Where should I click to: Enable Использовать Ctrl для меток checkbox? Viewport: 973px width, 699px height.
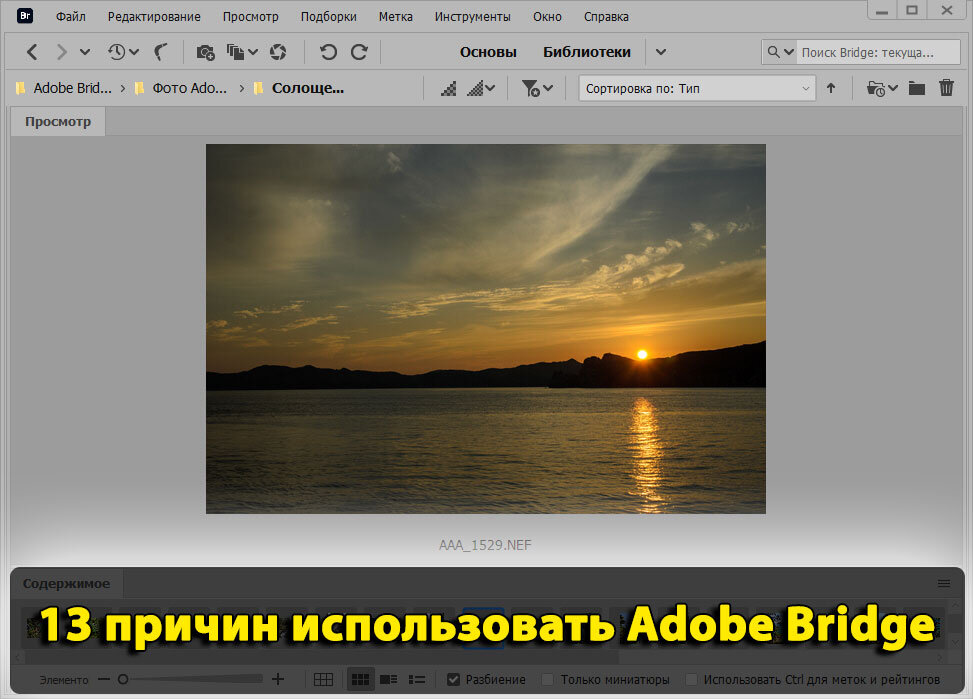(x=691, y=680)
